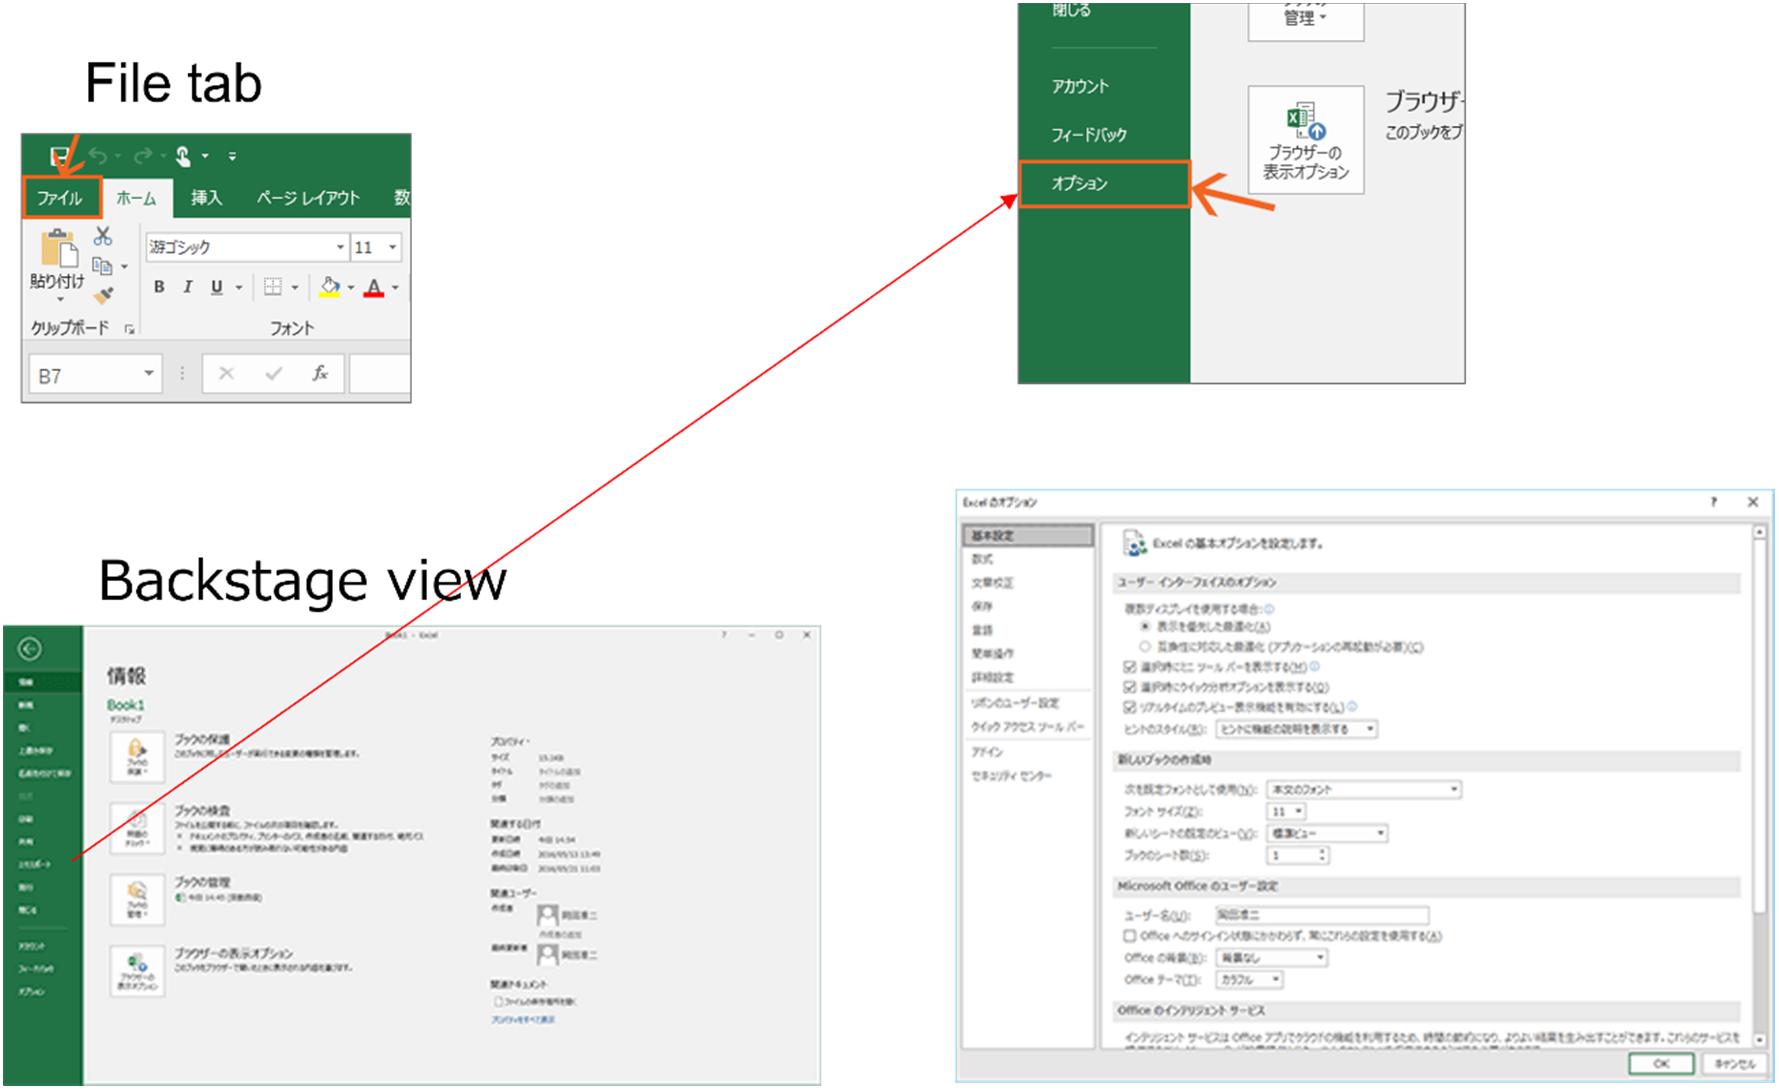
Task: Select the Format Painter brush icon
Action: [x=103, y=295]
